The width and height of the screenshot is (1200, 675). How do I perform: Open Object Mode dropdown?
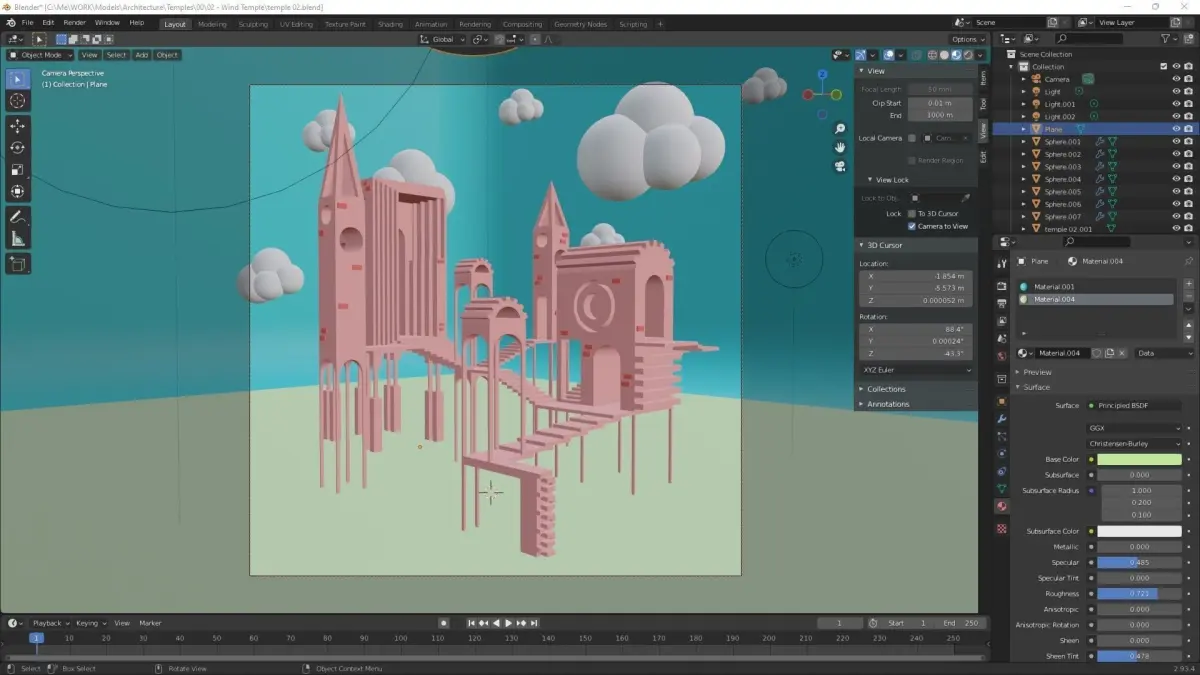click(41, 55)
